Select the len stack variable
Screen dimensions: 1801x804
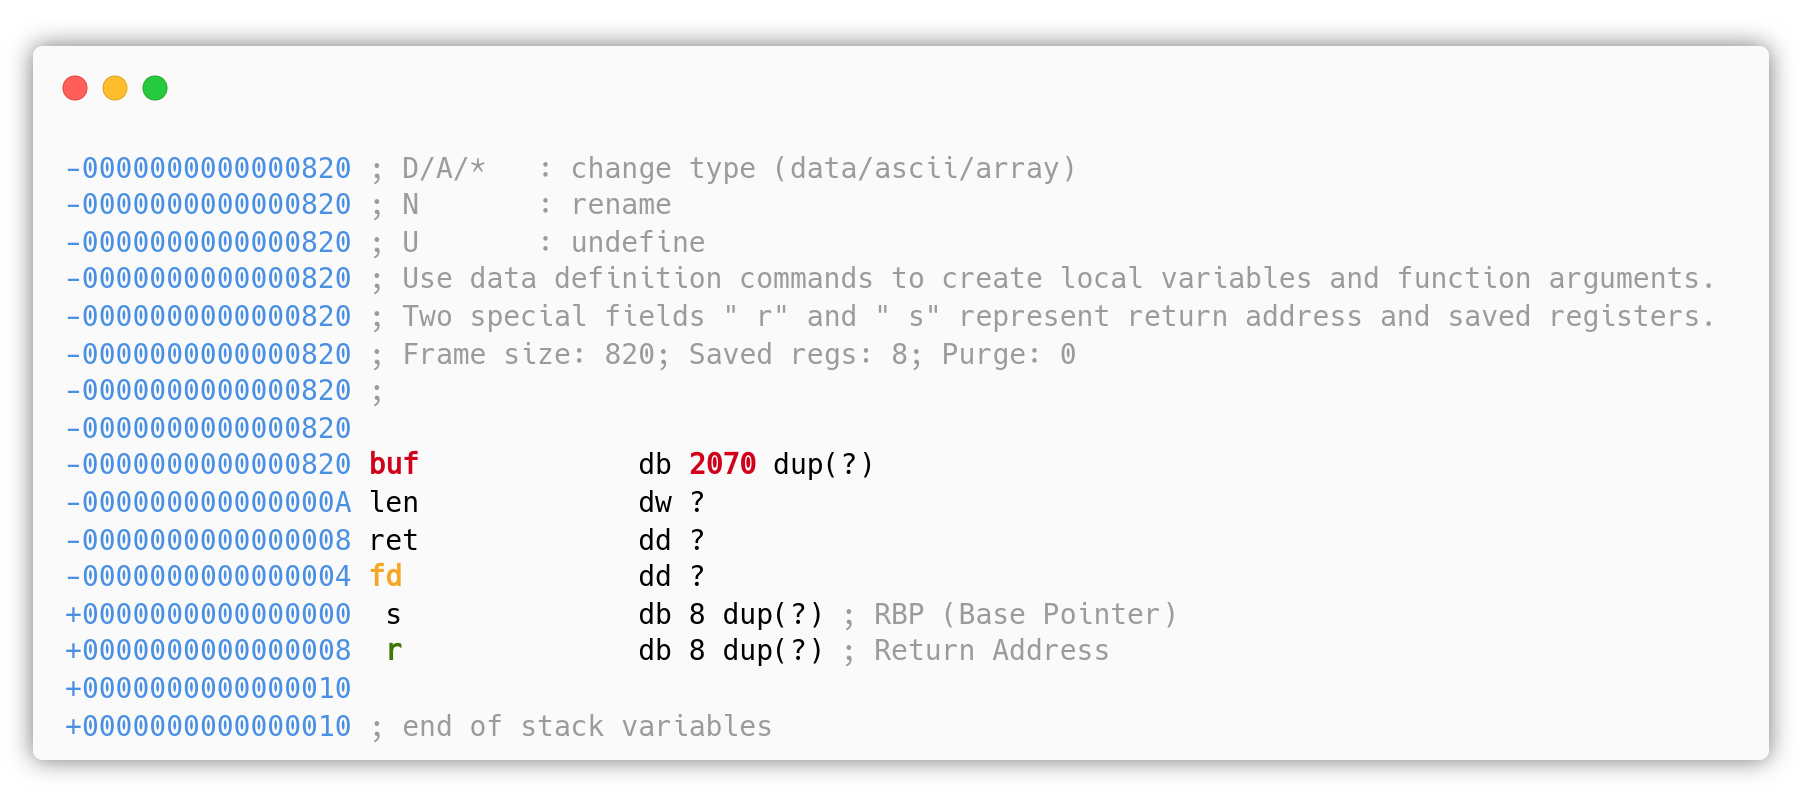(x=394, y=502)
